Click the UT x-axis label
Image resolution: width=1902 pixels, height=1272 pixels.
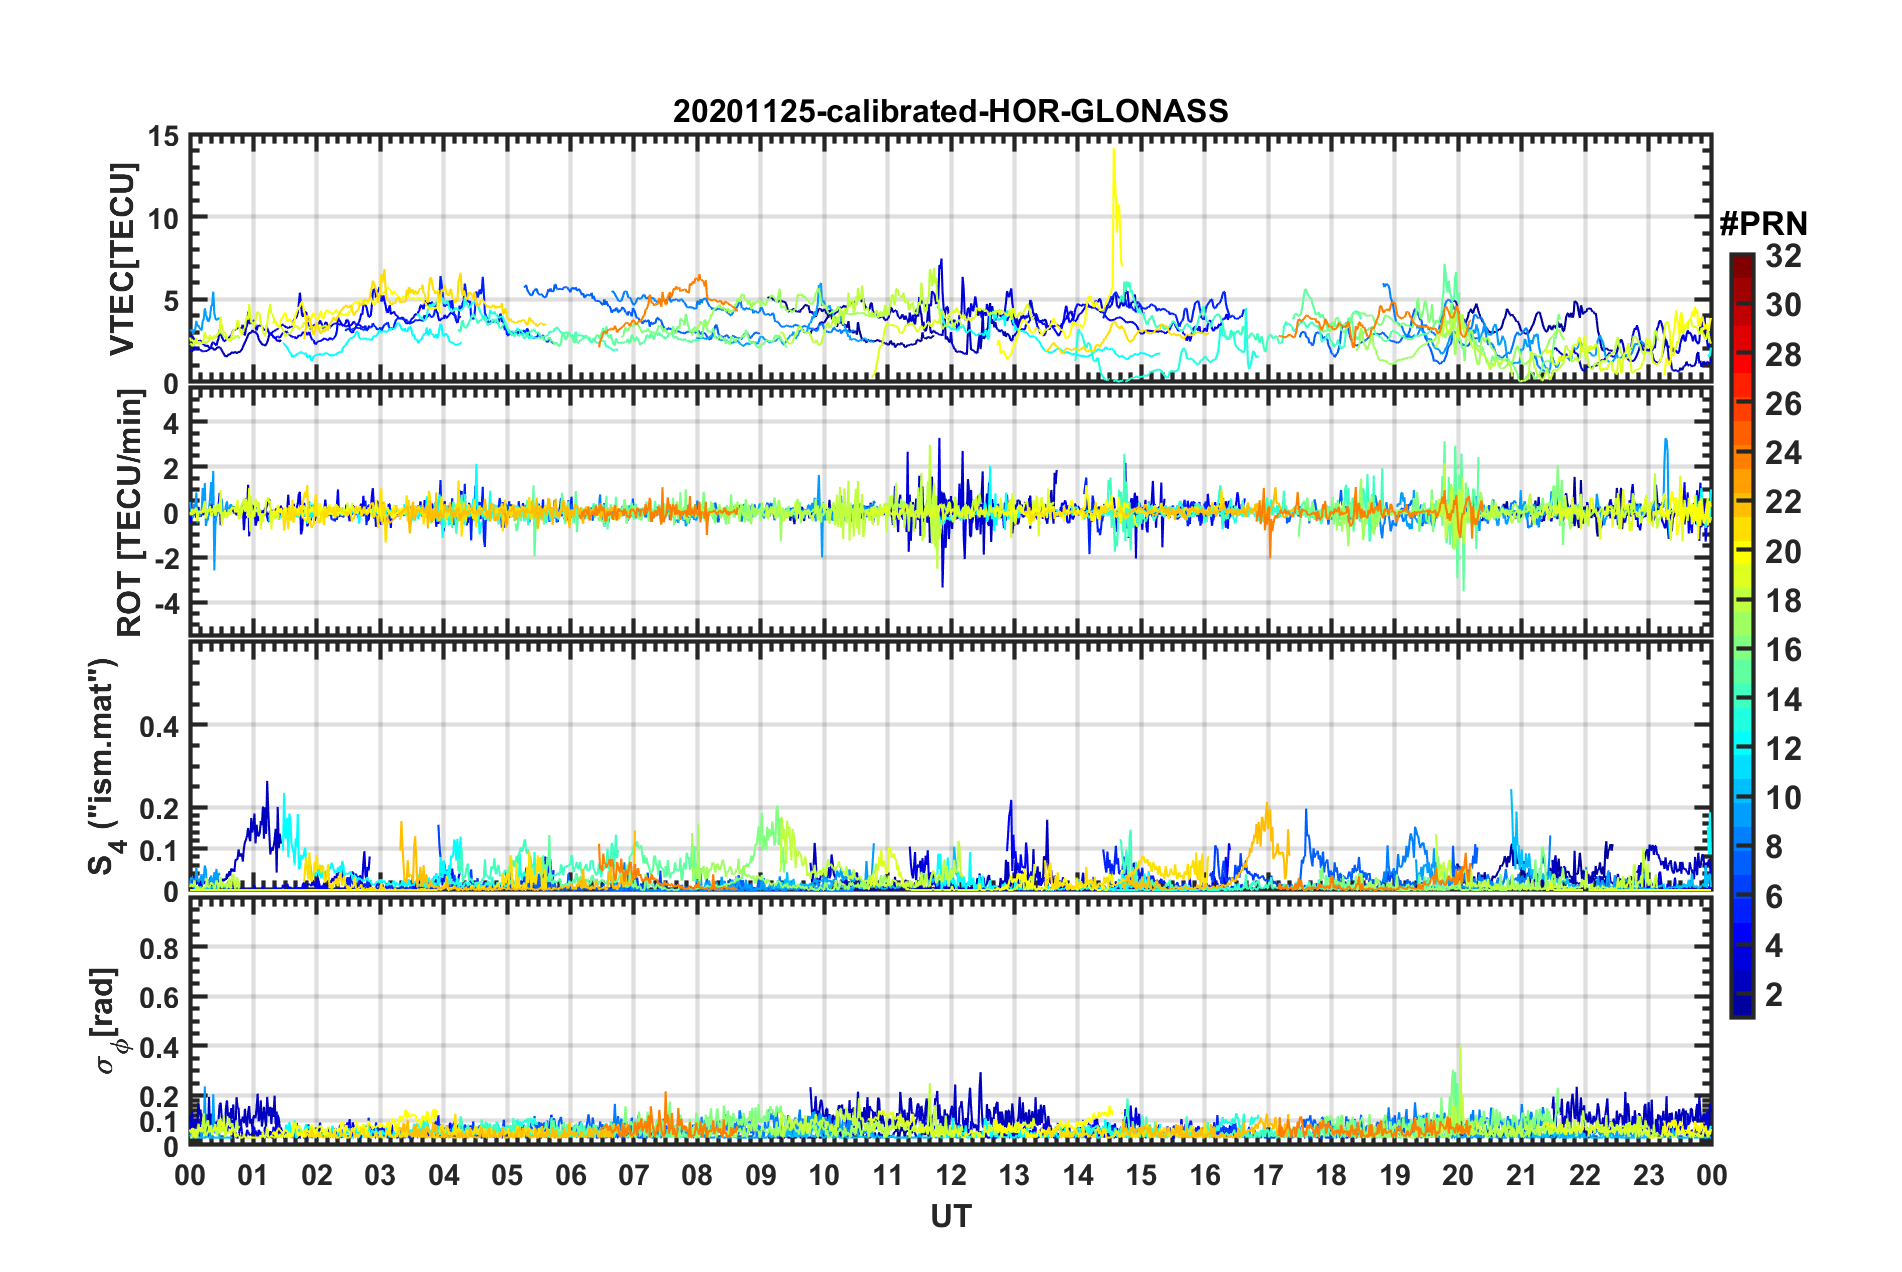pyautogui.click(x=950, y=1216)
